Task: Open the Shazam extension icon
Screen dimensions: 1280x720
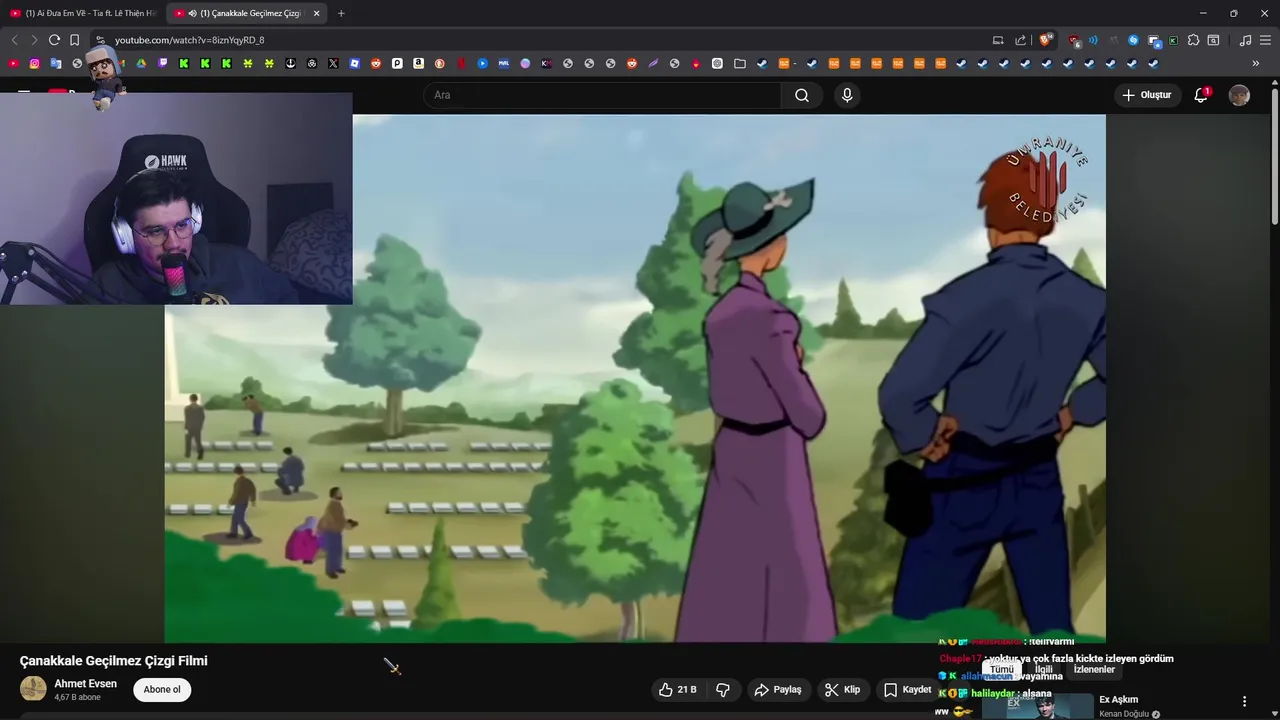Action: click(x=1133, y=40)
